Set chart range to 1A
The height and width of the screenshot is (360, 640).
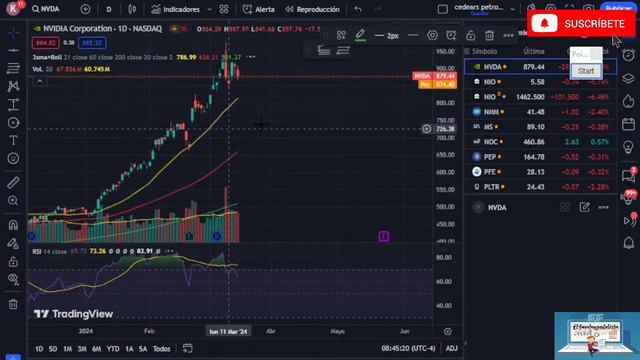(129, 349)
